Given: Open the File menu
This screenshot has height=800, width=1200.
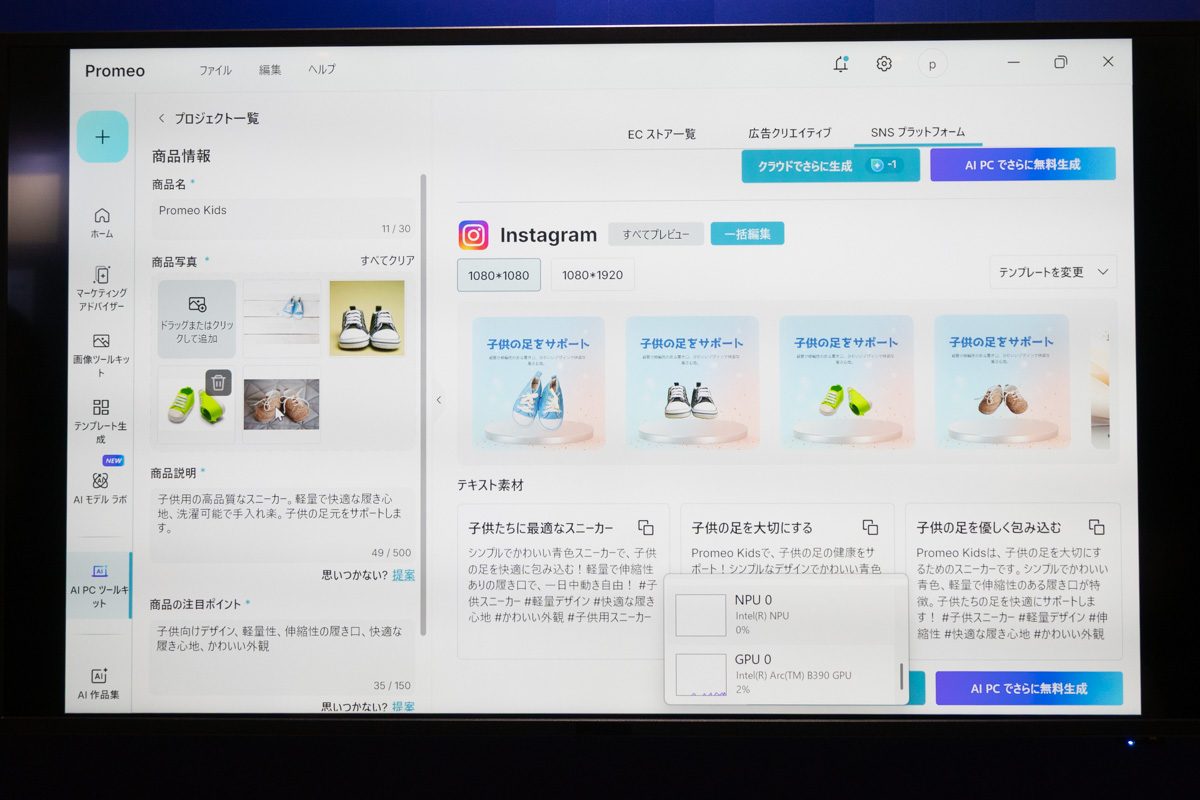Looking at the screenshot, I should coord(215,70).
